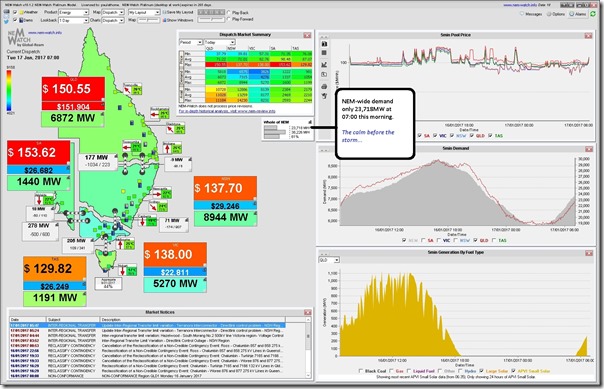
Task: Click the historical analysis link under Dispatch Market Summary
Action: click(227, 111)
